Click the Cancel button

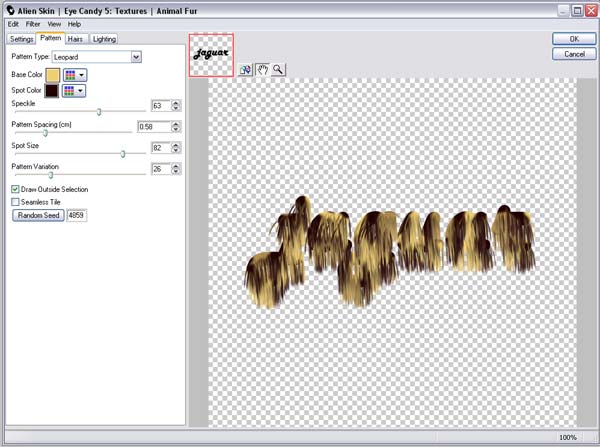[574, 54]
